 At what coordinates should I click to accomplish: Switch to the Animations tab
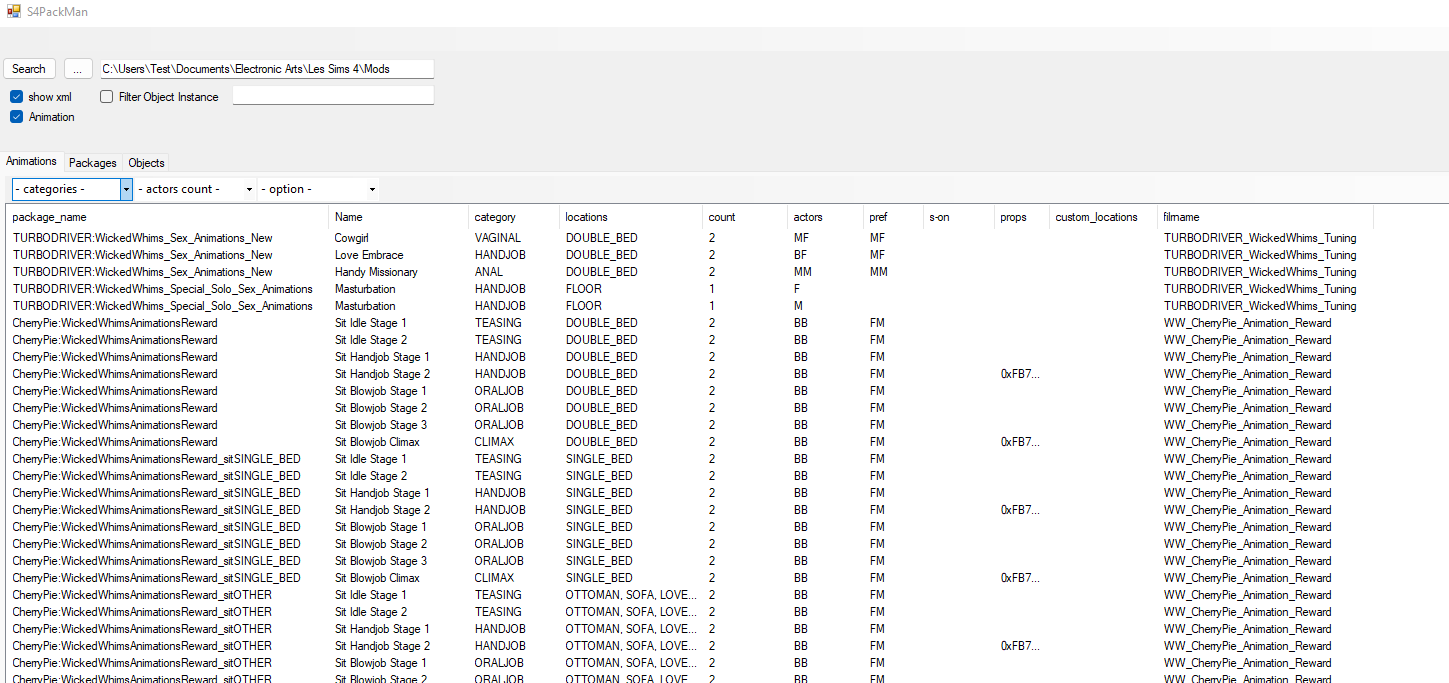32,161
